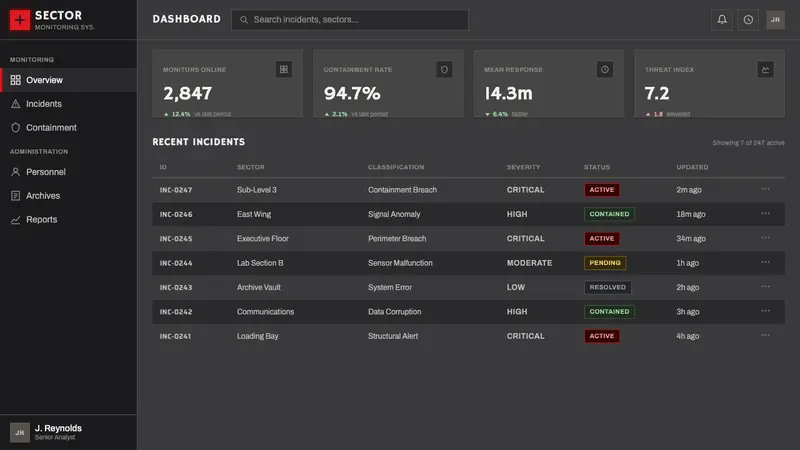The height and width of the screenshot is (450, 800).
Task: Click the red Sector logo icon
Action: click(x=20, y=20)
